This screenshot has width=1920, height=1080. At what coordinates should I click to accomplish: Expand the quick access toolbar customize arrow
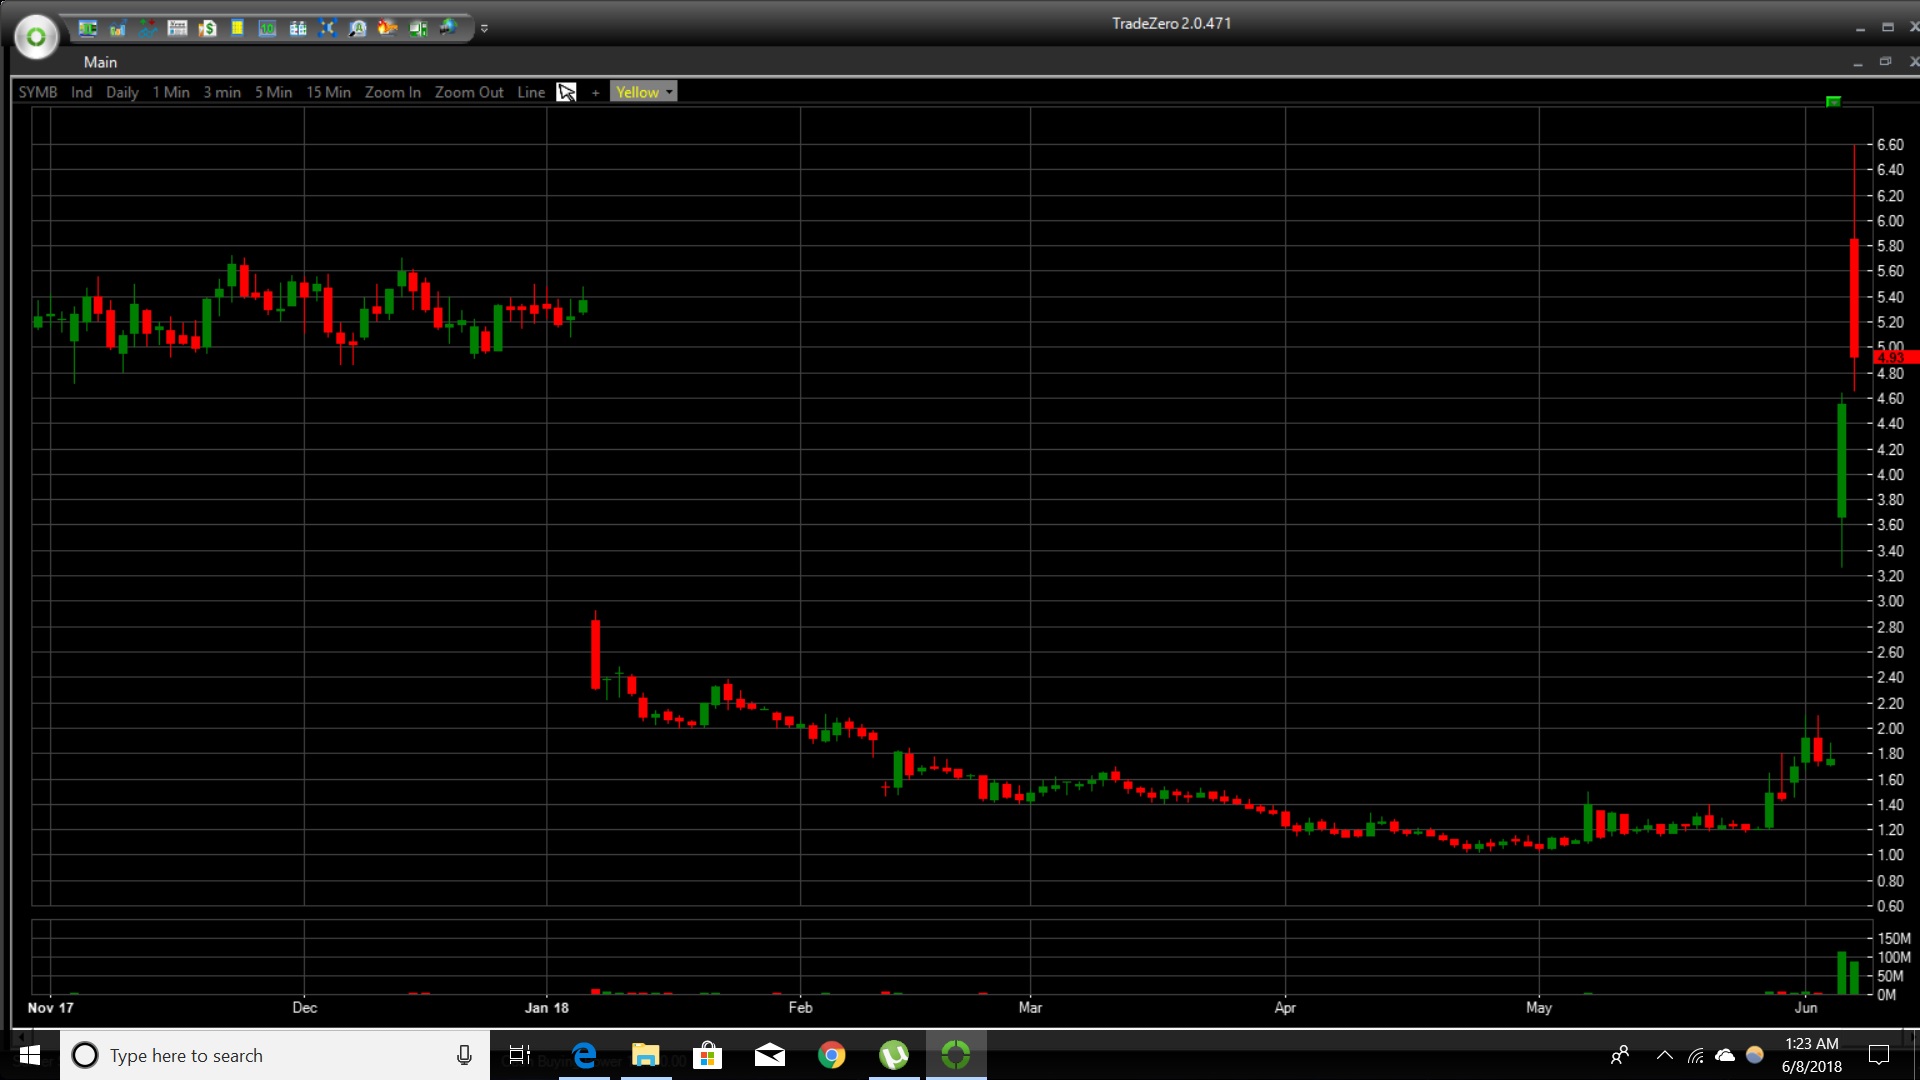[x=484, y=28]
